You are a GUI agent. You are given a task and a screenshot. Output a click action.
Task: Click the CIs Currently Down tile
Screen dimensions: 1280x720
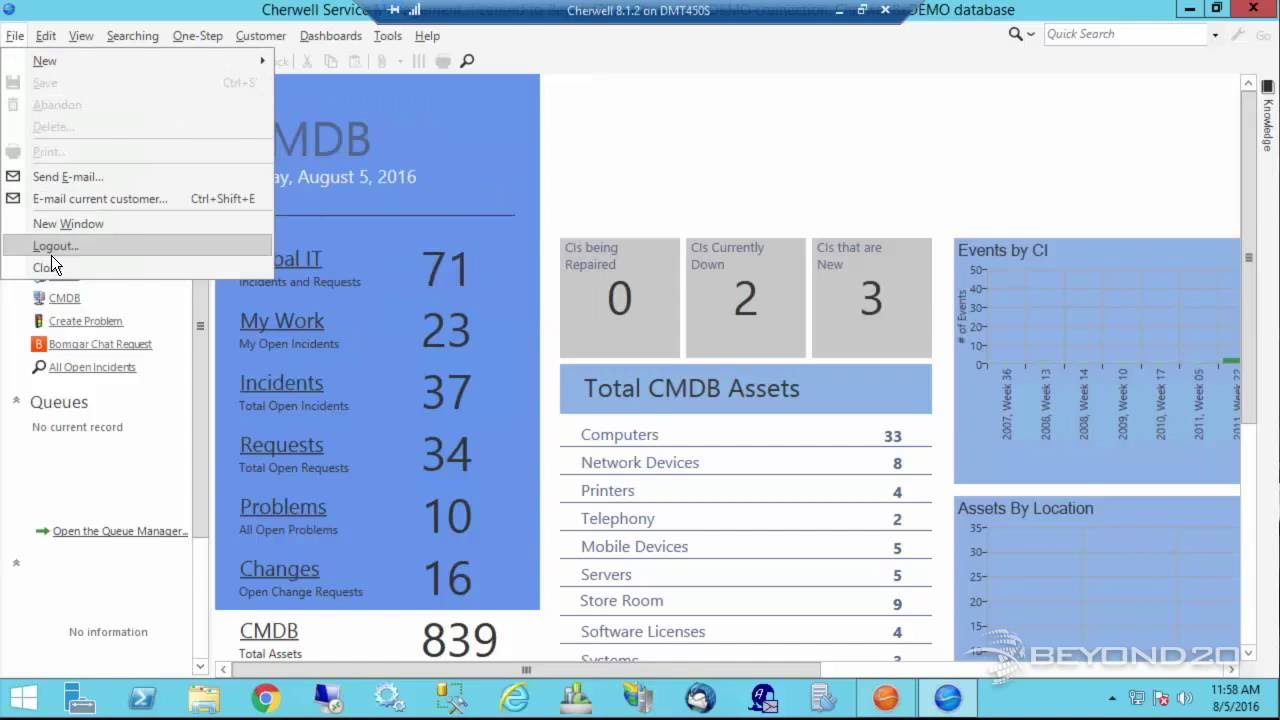(x=745, y=297)
